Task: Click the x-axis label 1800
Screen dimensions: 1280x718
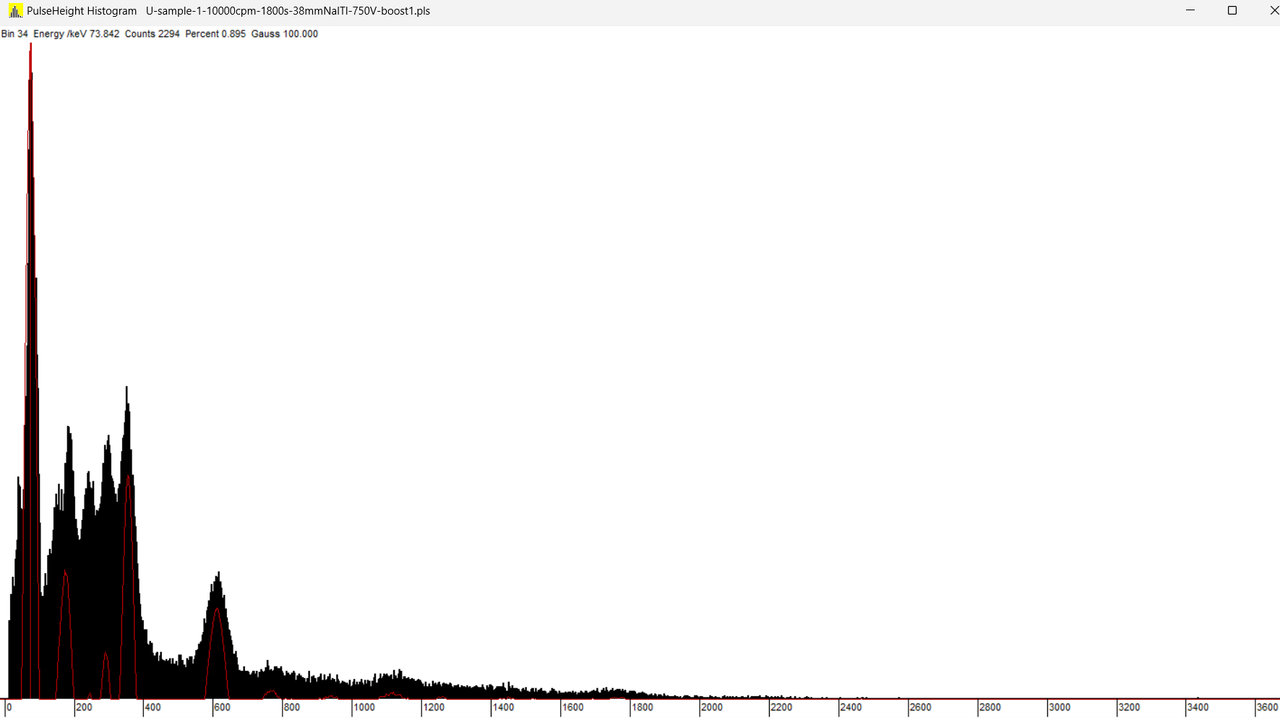Action: point(642,708)
